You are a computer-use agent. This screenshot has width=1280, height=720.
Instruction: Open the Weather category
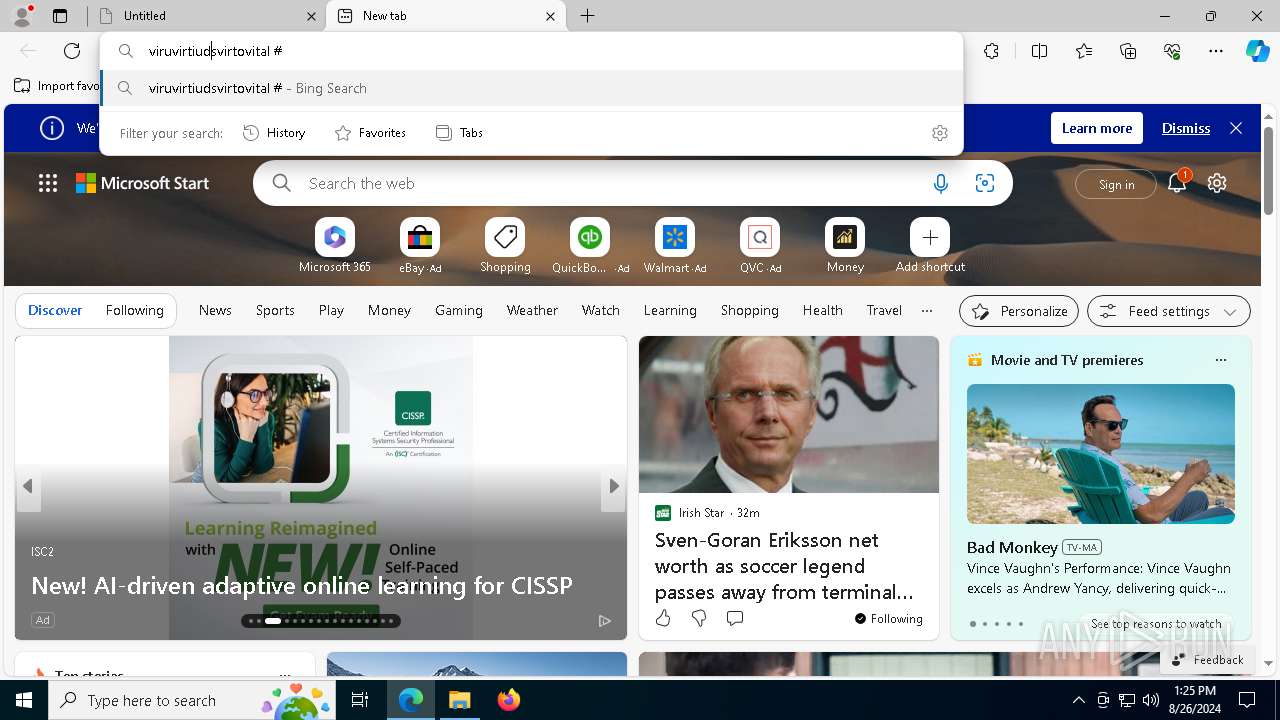[532, 310]
